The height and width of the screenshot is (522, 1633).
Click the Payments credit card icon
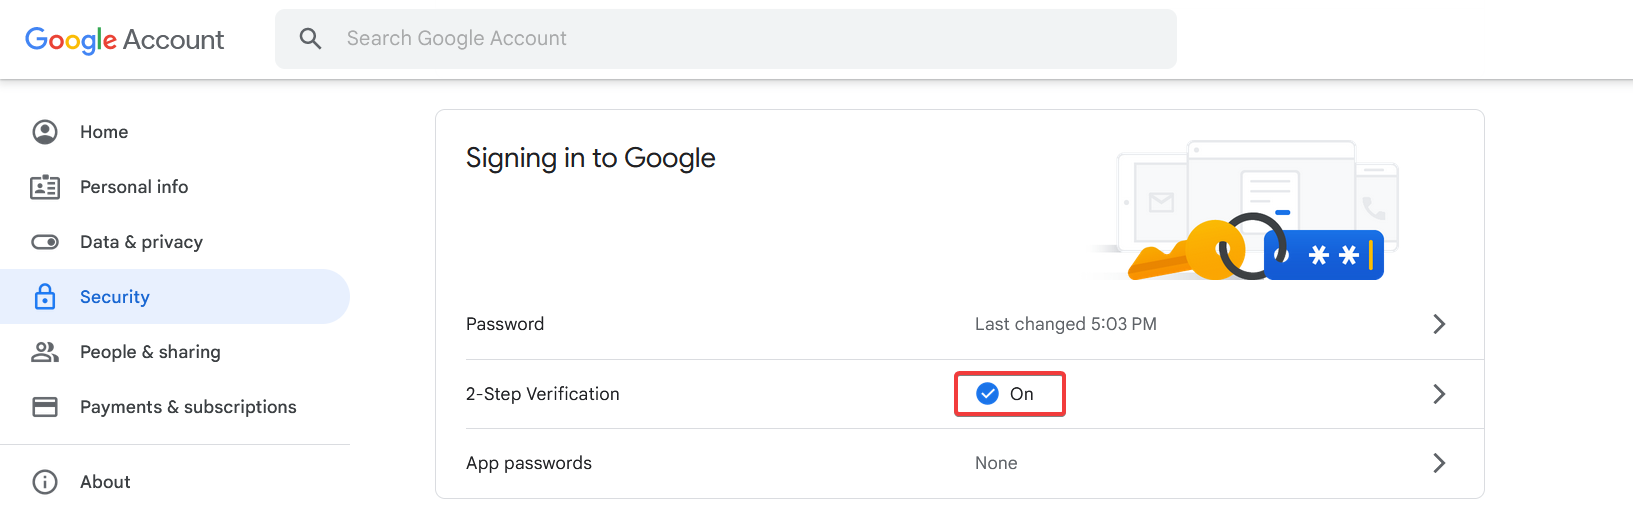[x=45, y=407]
